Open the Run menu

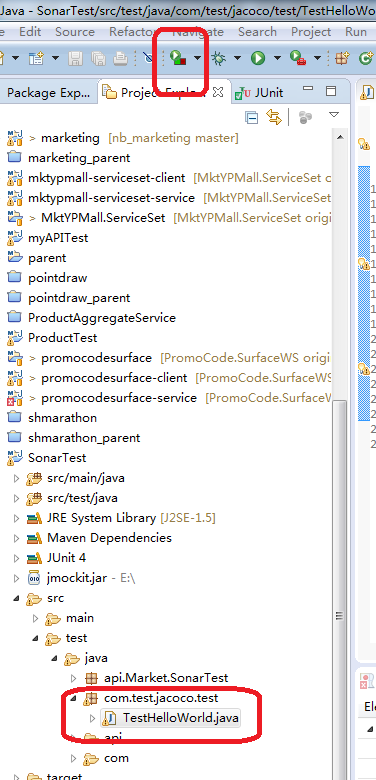tap(356, 32)
